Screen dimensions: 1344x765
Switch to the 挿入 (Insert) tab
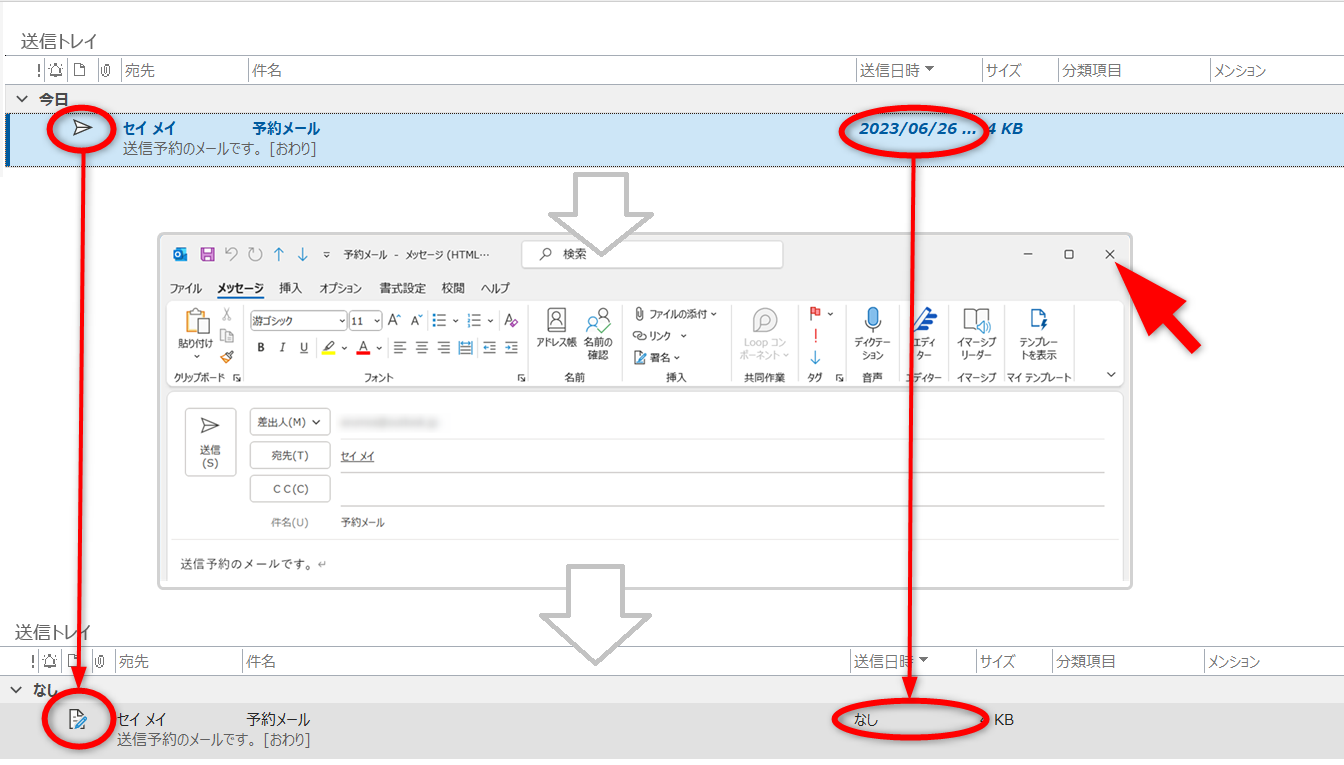click(x=290, y=288)
